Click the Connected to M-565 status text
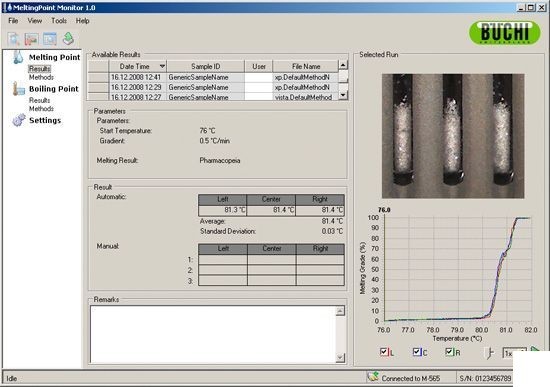550x387 pixels. pos(410,378)
